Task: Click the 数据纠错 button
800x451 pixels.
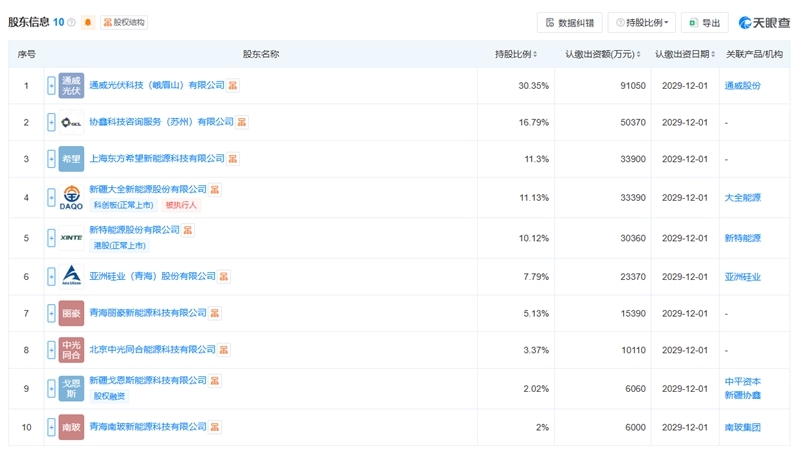Action: (569, 22)
